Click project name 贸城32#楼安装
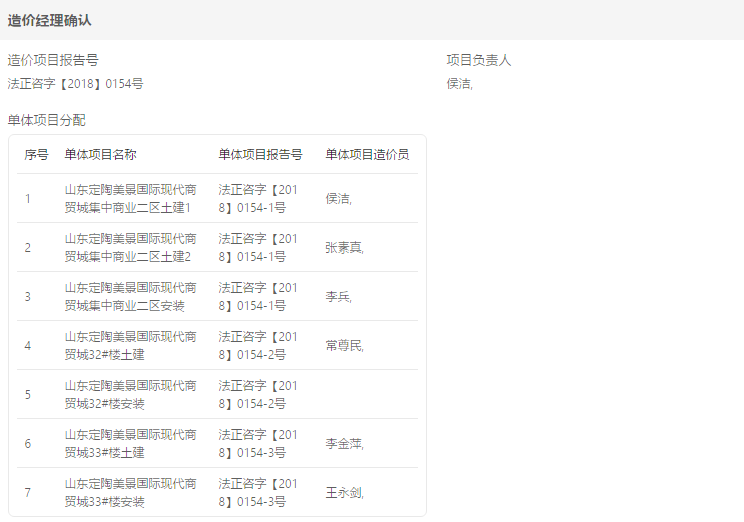 pos(130,394)
